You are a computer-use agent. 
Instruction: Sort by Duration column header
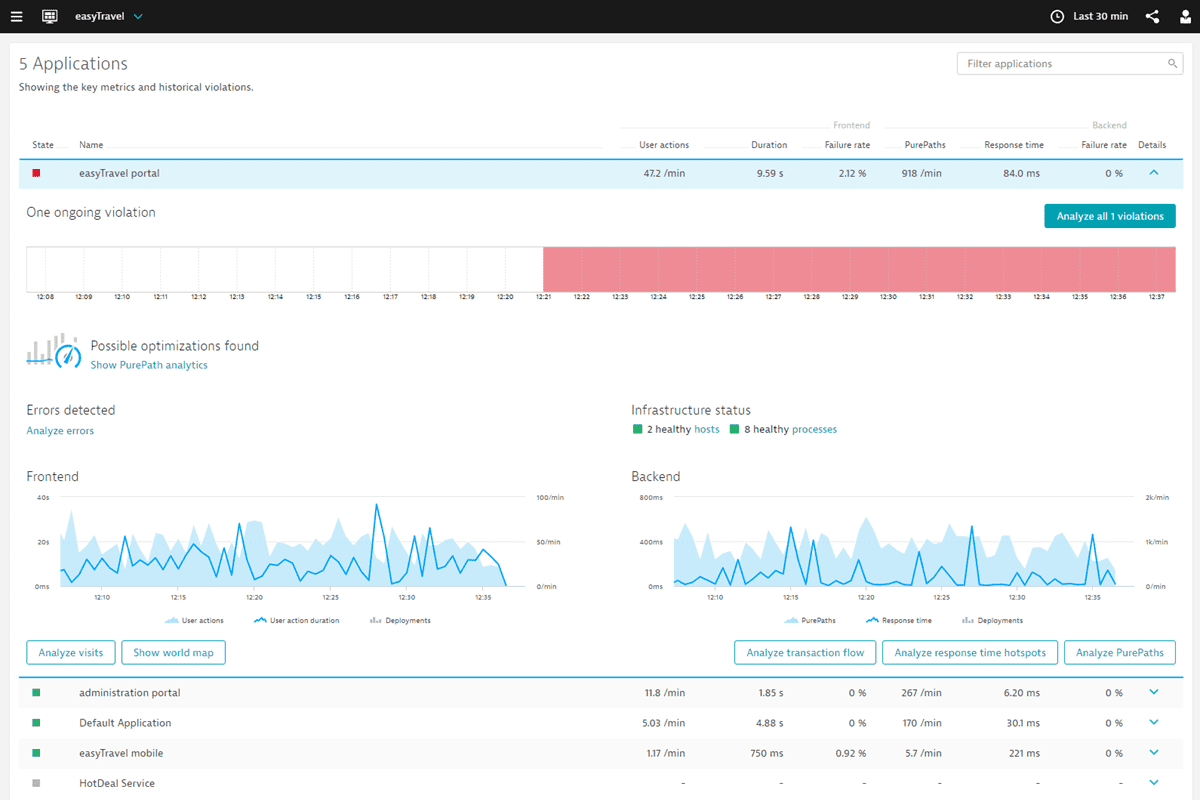coord(769,145)
